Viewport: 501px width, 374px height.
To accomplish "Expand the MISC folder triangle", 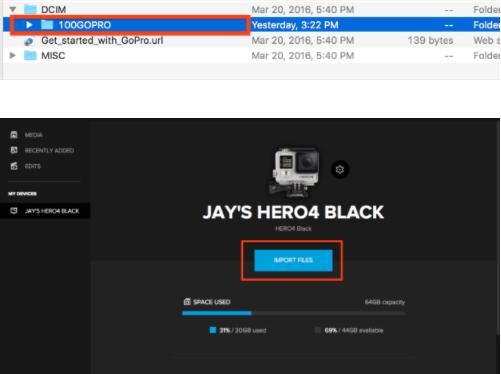I will [13, 55].
